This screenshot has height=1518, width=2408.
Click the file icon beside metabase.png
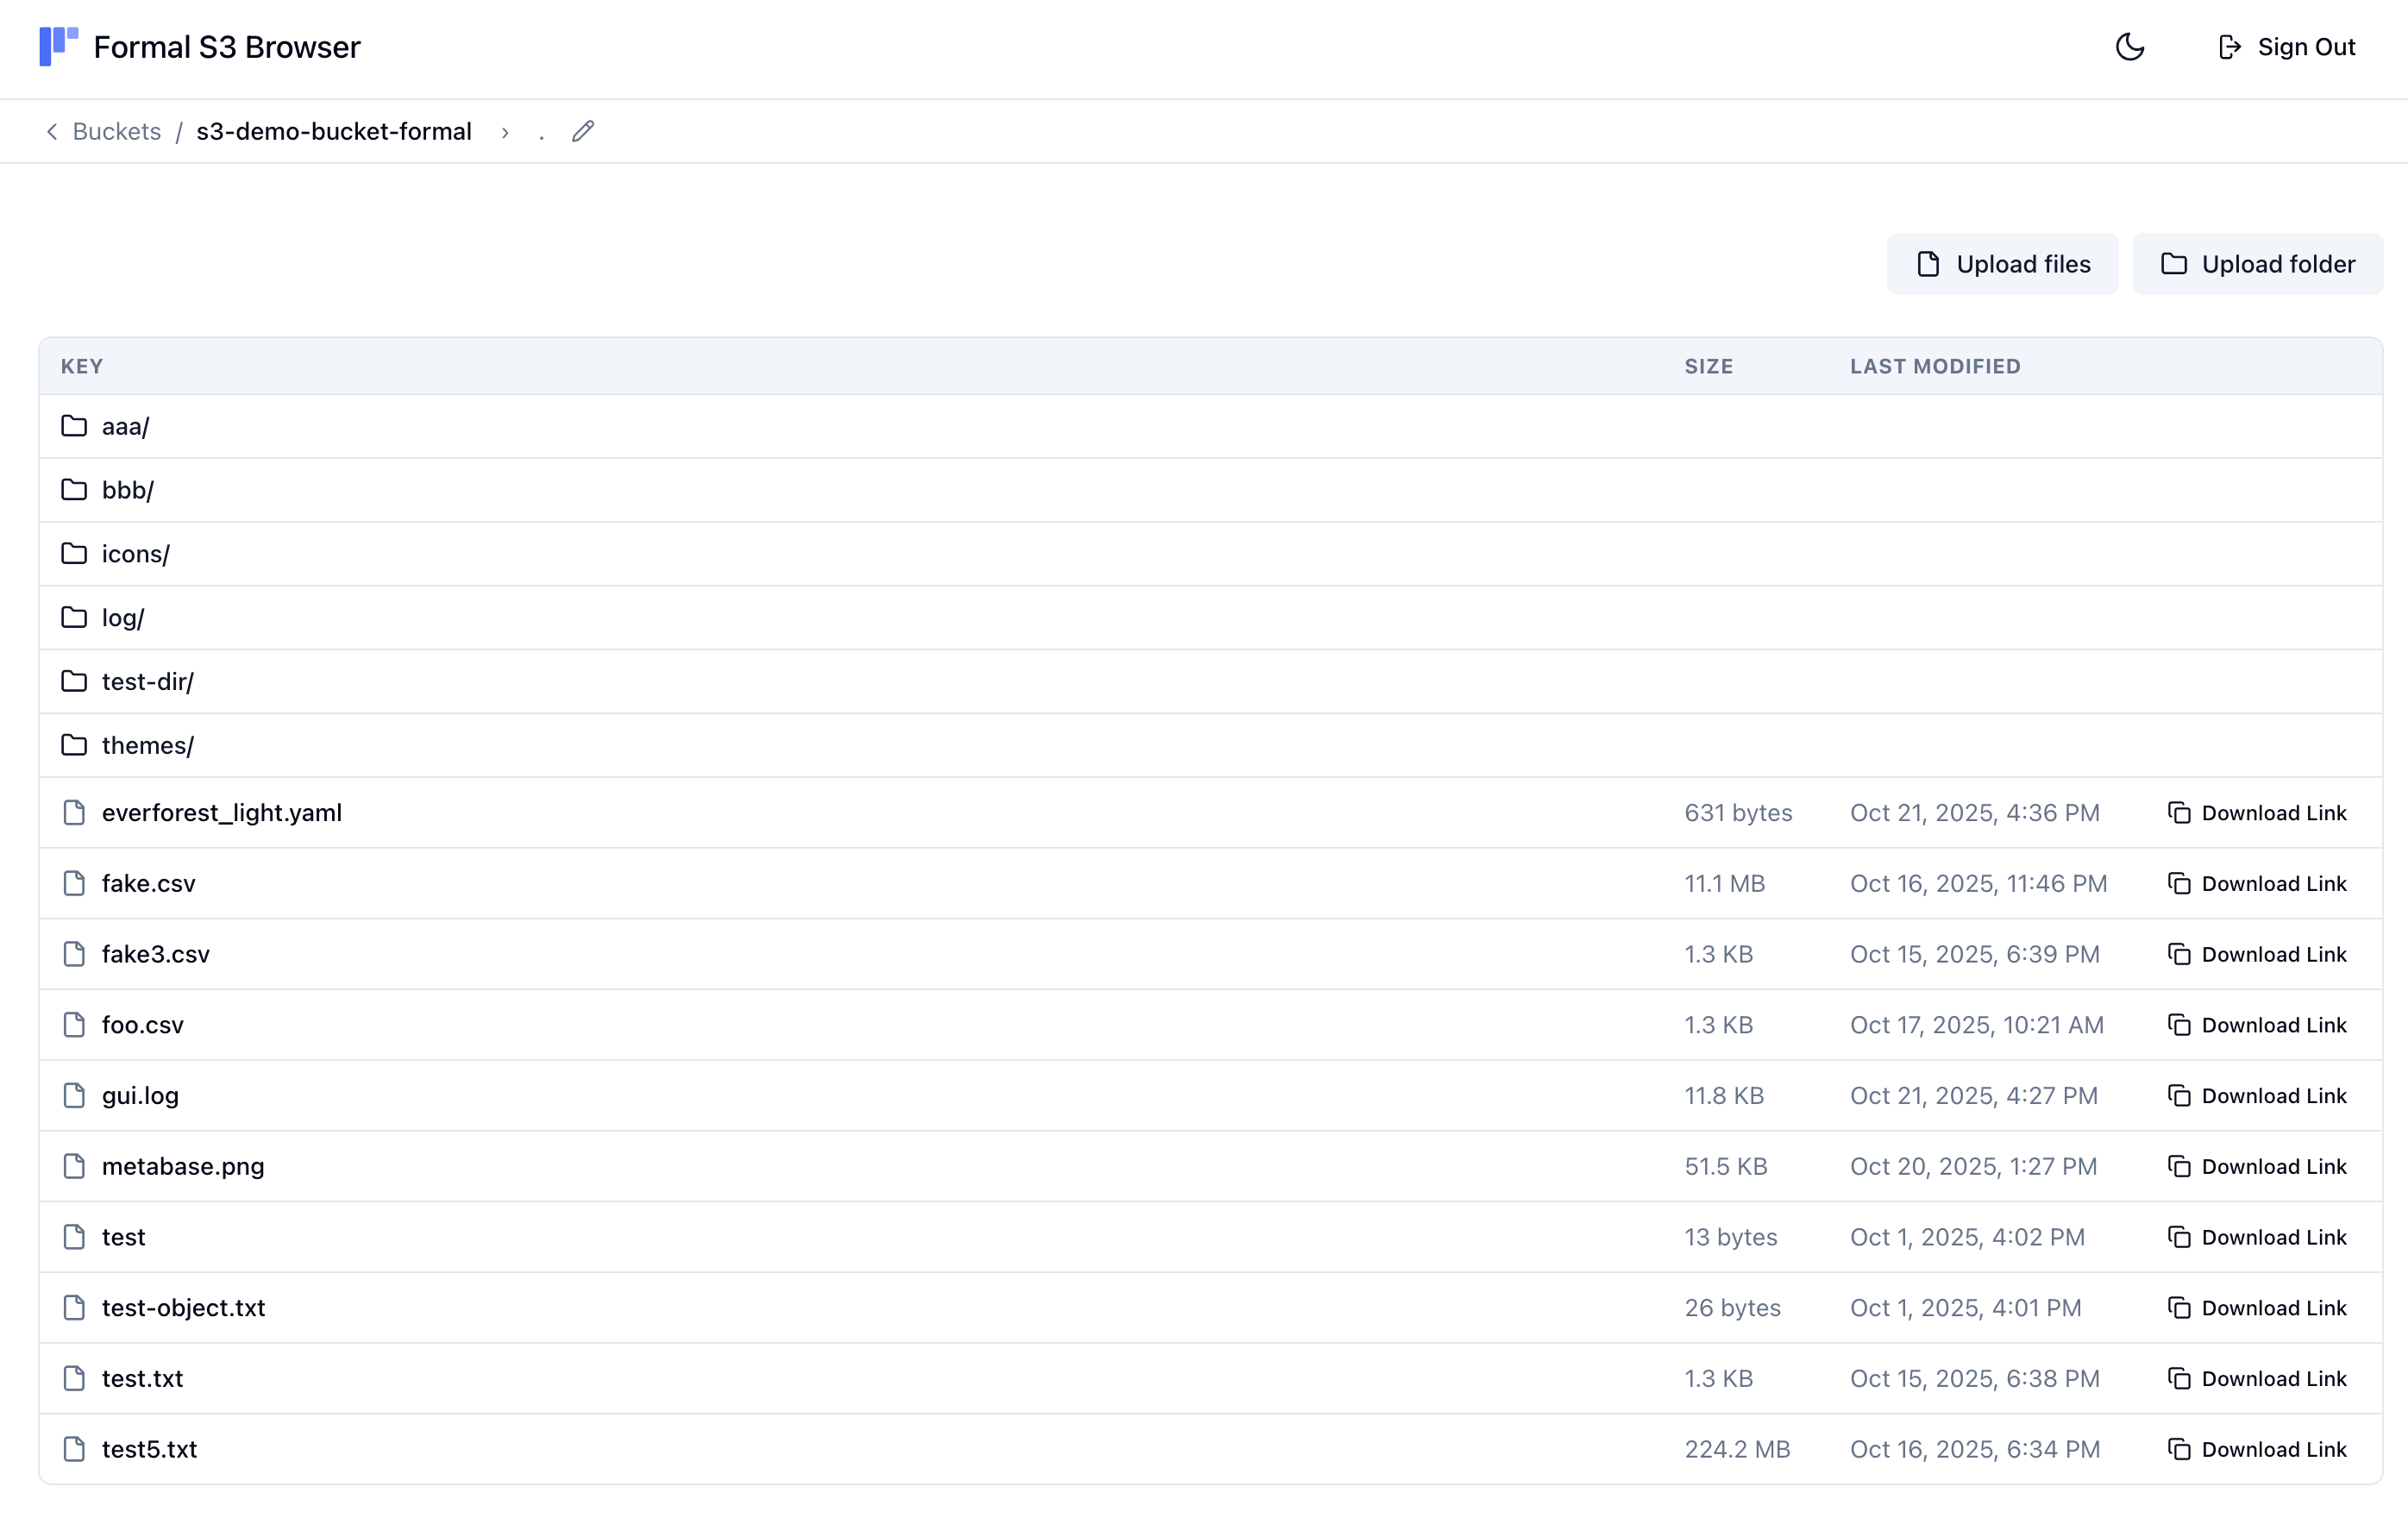point(74,1166)
